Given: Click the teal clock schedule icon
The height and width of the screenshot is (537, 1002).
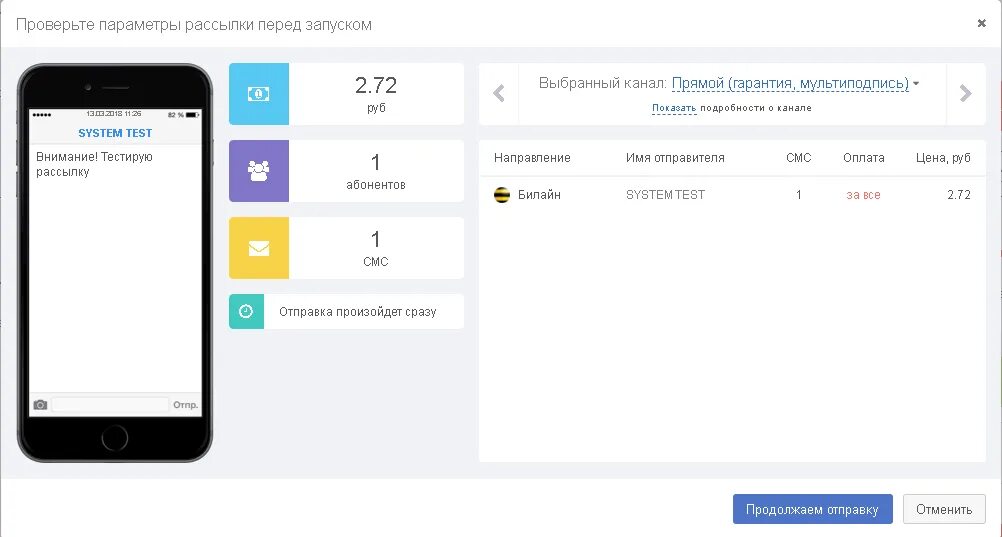Looking at the screenshot, I should (x=246, y=311).
